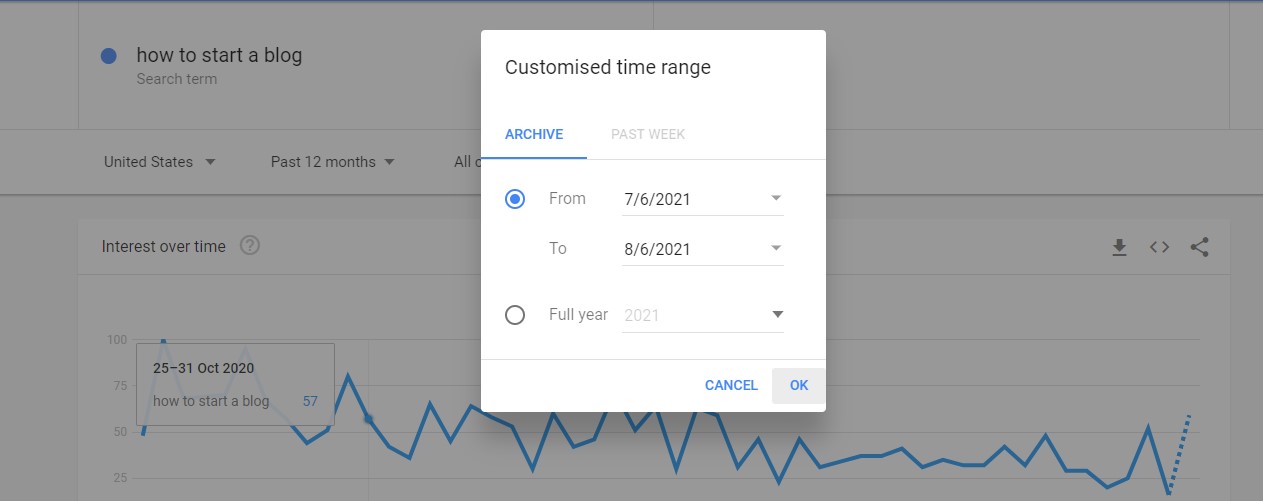Open the United States region dropdown
This screenshot has height=501, width=1263.
pyautogui.click(x=160, y=162)
